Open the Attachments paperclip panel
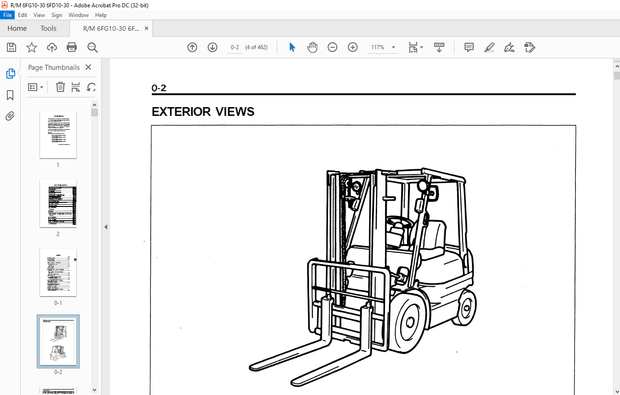This screenshot has width=620, height=395. (10, 116)
